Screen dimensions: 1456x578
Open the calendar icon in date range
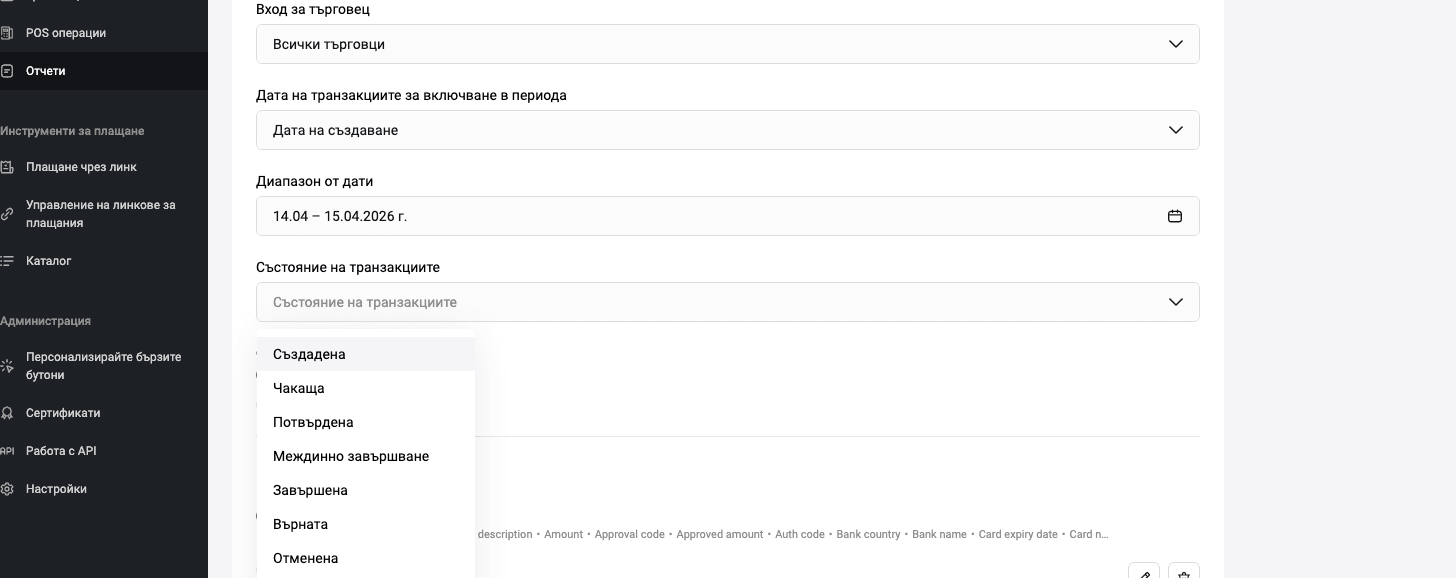coord(1175,216)
